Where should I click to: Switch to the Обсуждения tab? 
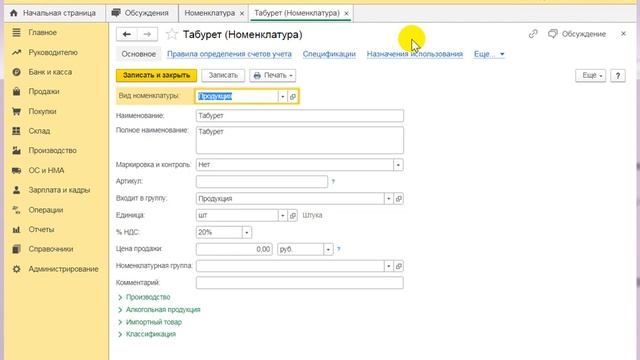(142, 13)
